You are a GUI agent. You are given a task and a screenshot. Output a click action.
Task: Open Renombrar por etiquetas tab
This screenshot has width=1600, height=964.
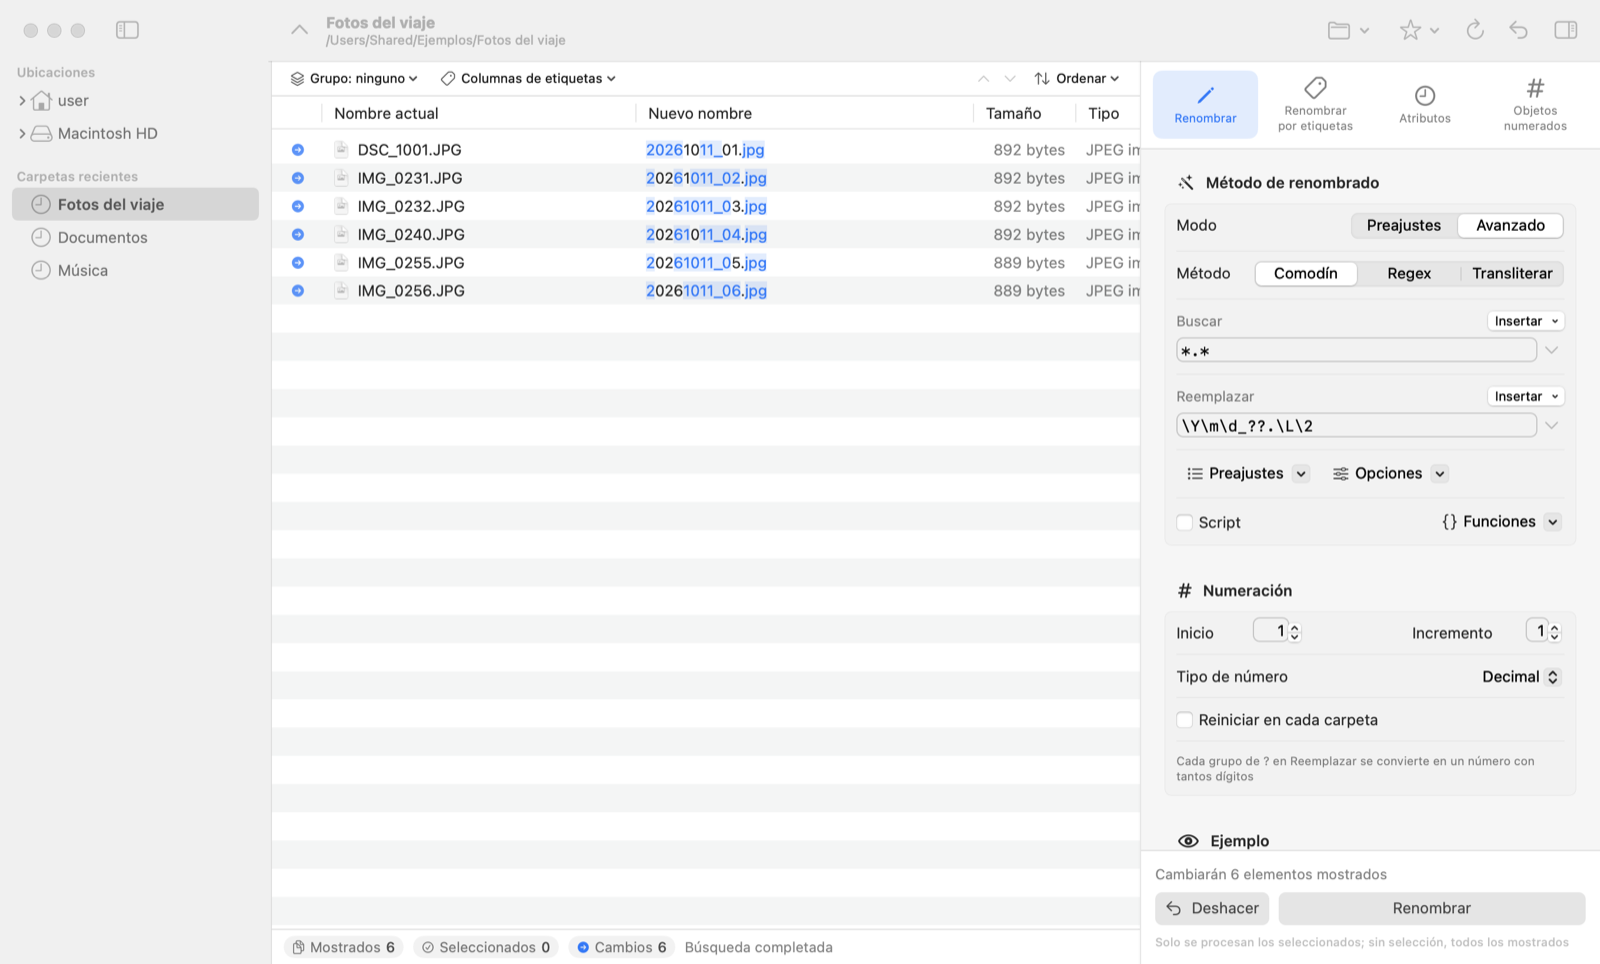(x=1315, y=104)
